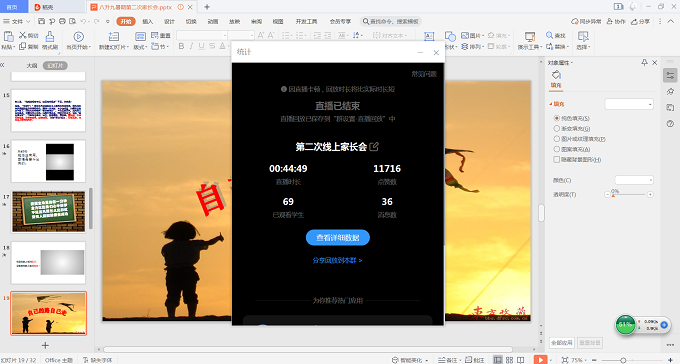Click the orange slideshow play button in status bar

pyautogui.click(x=540, y=360)
